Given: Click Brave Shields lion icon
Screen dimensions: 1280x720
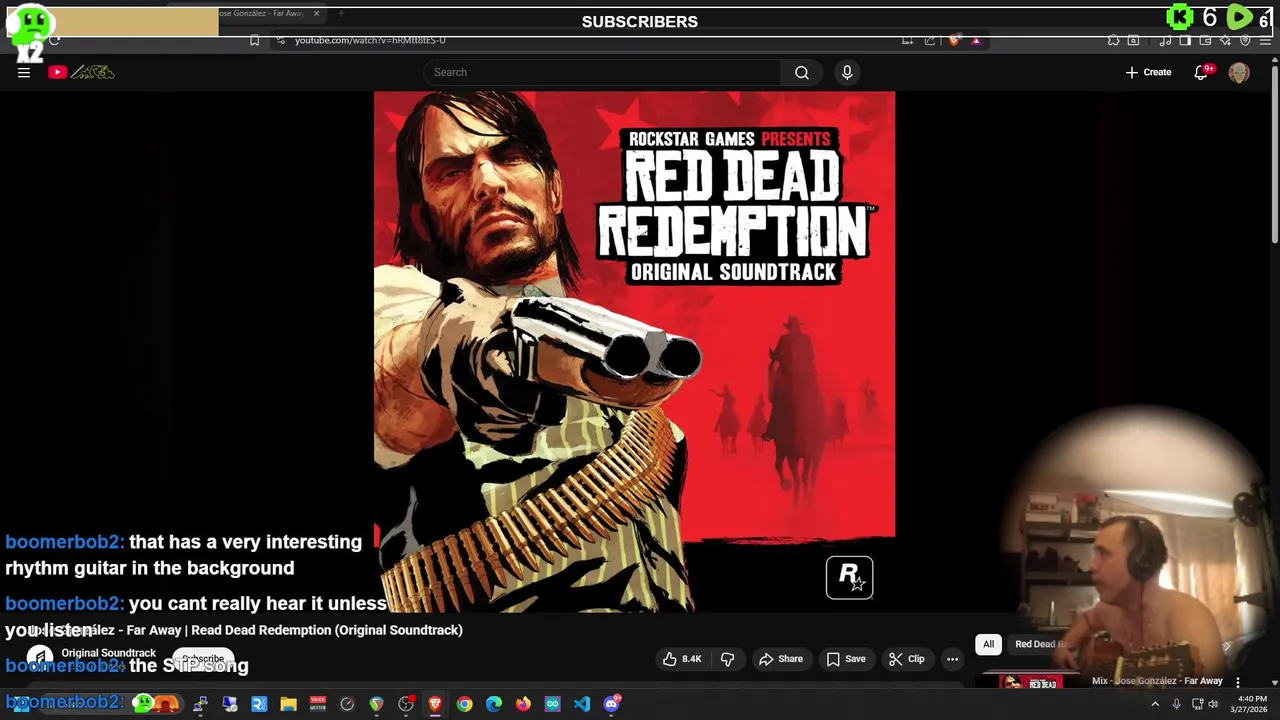Looking at the screenshot, I should point(954,40).
